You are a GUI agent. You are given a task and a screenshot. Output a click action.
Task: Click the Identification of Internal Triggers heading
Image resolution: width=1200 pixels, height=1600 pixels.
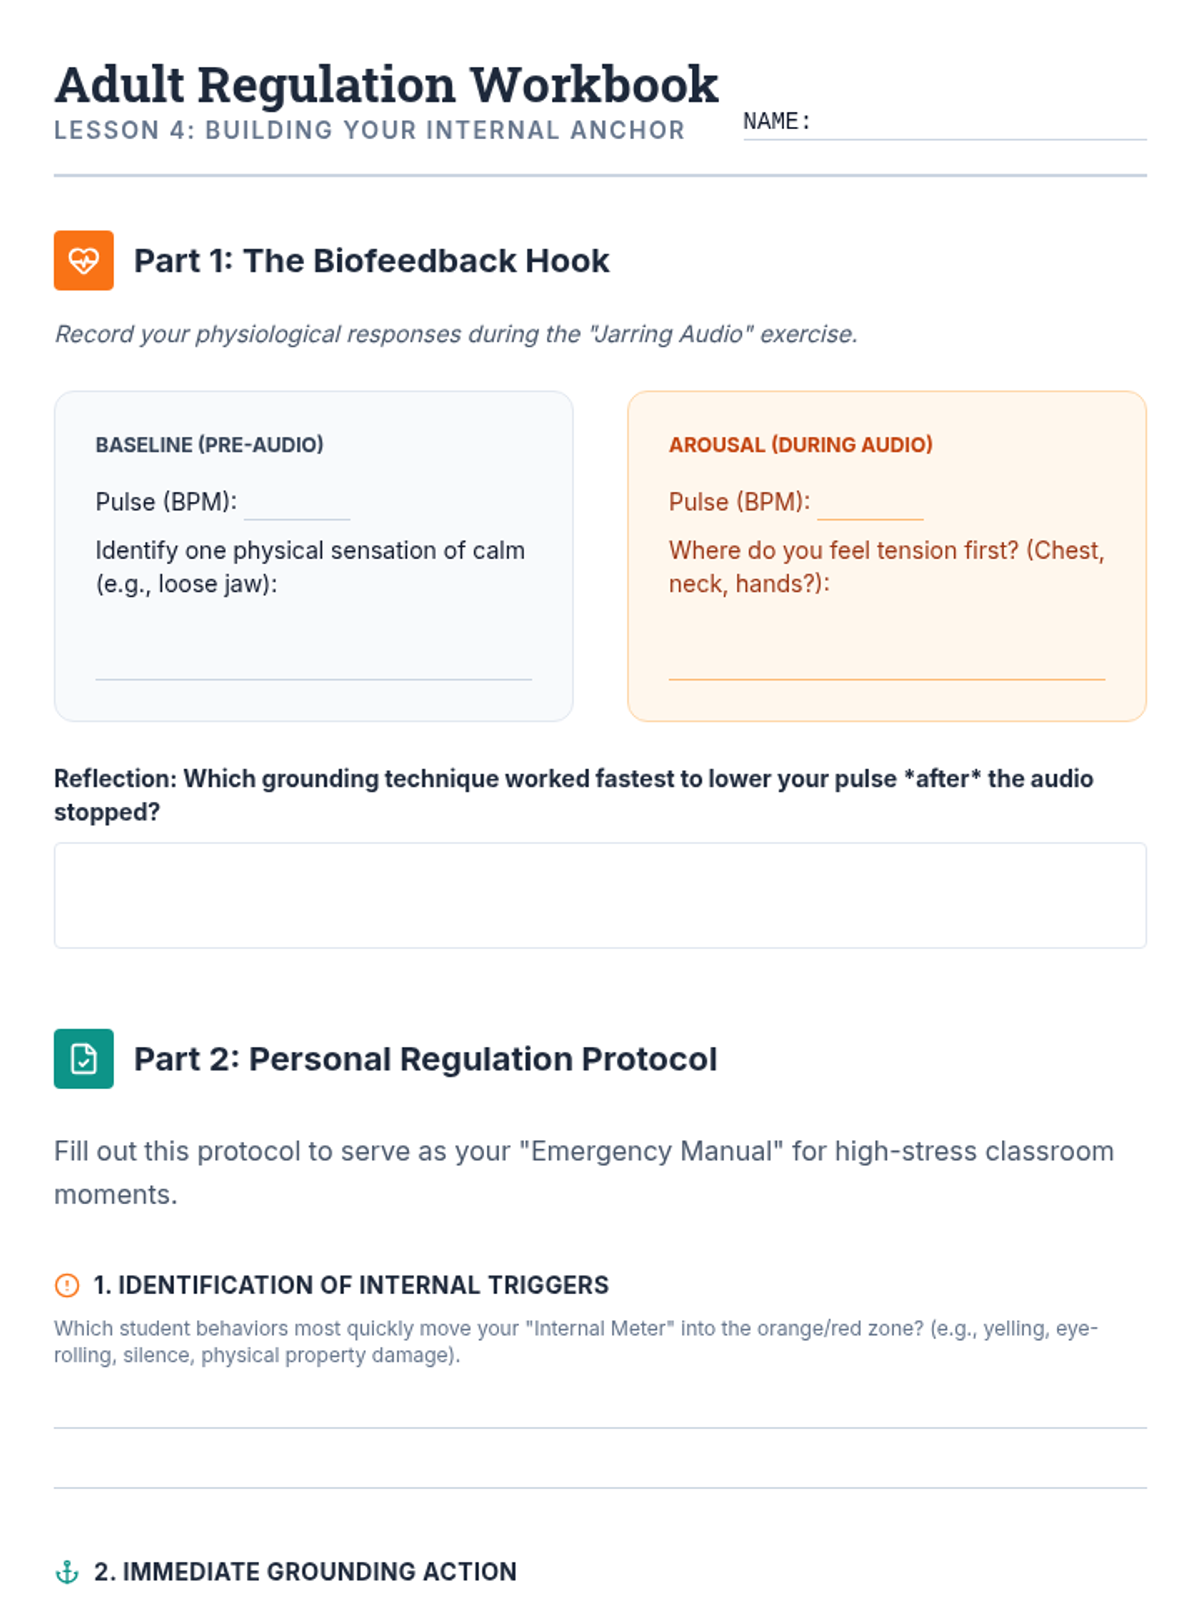click(x=351, y=1285)
